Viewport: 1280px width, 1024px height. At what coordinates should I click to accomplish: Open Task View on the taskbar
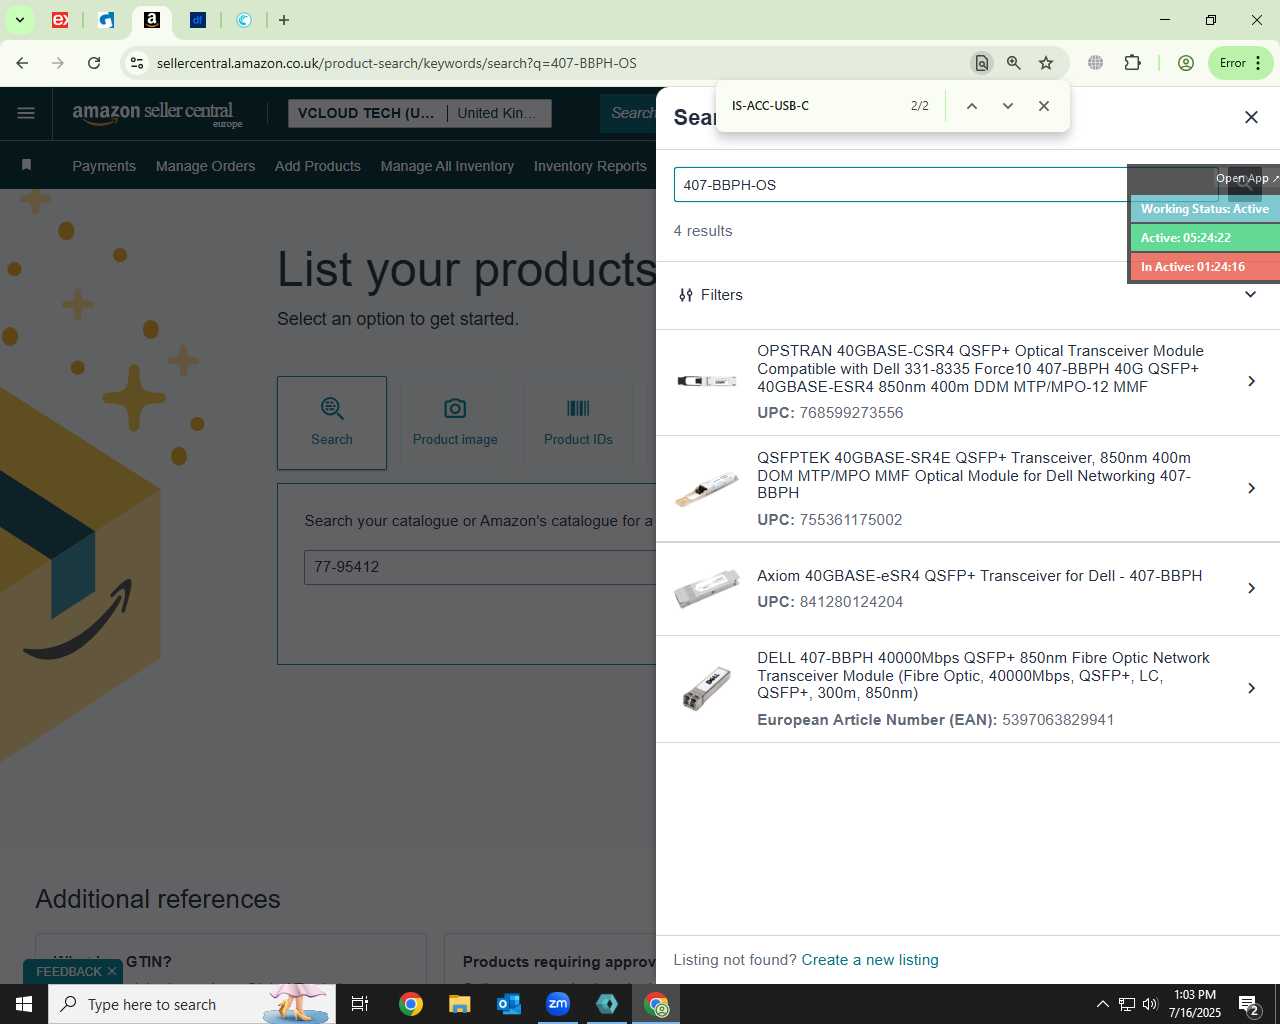(x=360, y=1004)
